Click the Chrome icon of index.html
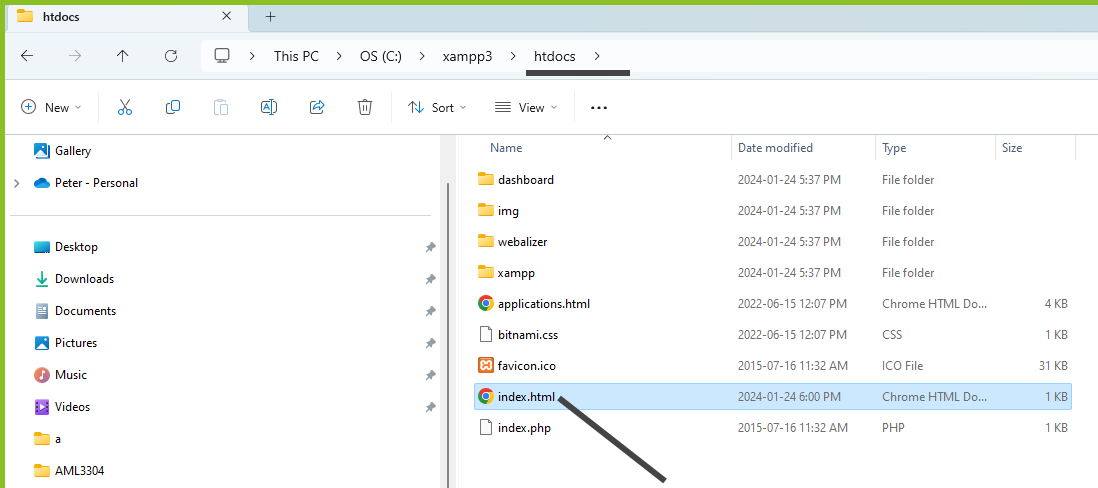The width and height of the screenshot is (1098, 488). 485,397
